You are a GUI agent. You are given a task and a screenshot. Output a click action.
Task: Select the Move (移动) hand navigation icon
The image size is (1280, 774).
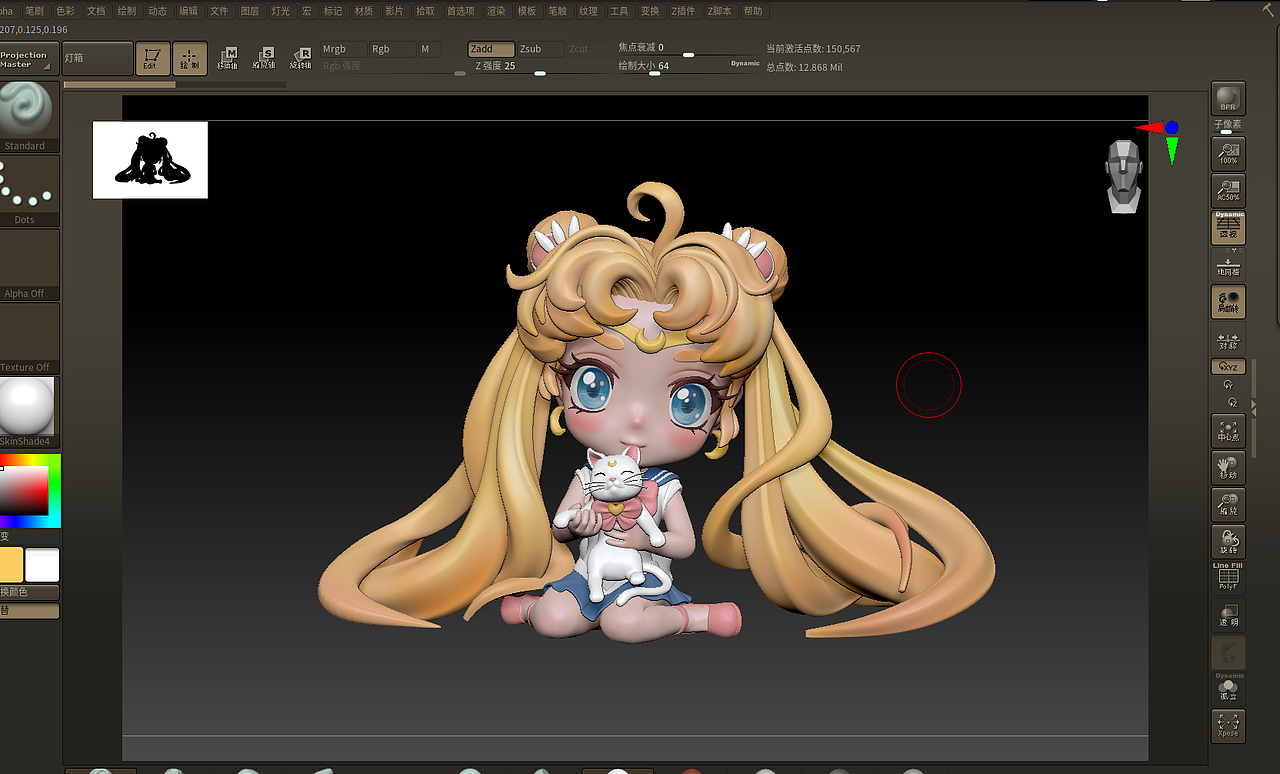tap(1228, 468)
